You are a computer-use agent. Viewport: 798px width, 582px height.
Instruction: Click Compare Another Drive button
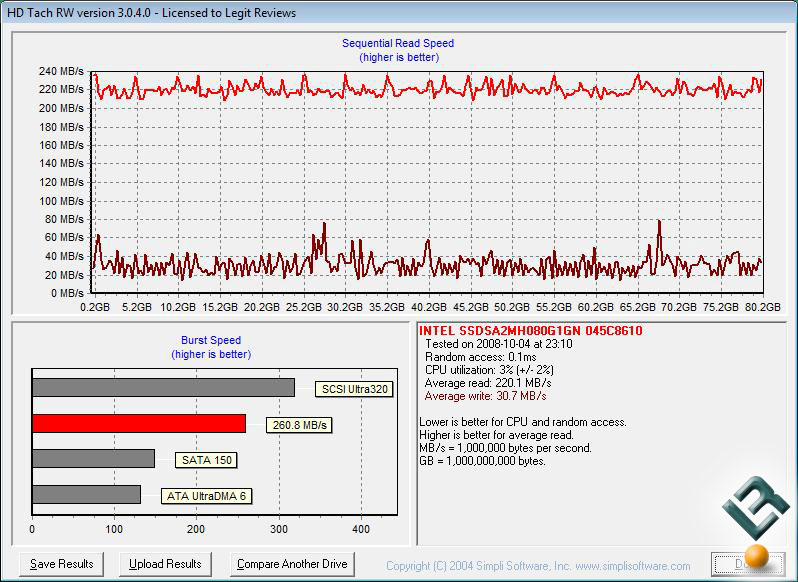[292, 564]
